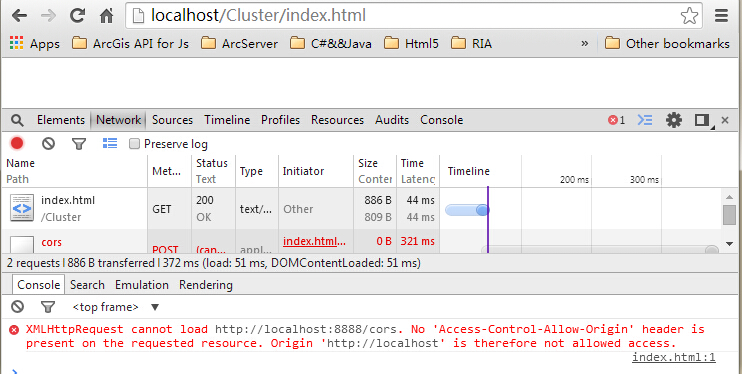Click the DevTools search magnifier icon
This screenshot has height=374, width=742.
(17, 120)
